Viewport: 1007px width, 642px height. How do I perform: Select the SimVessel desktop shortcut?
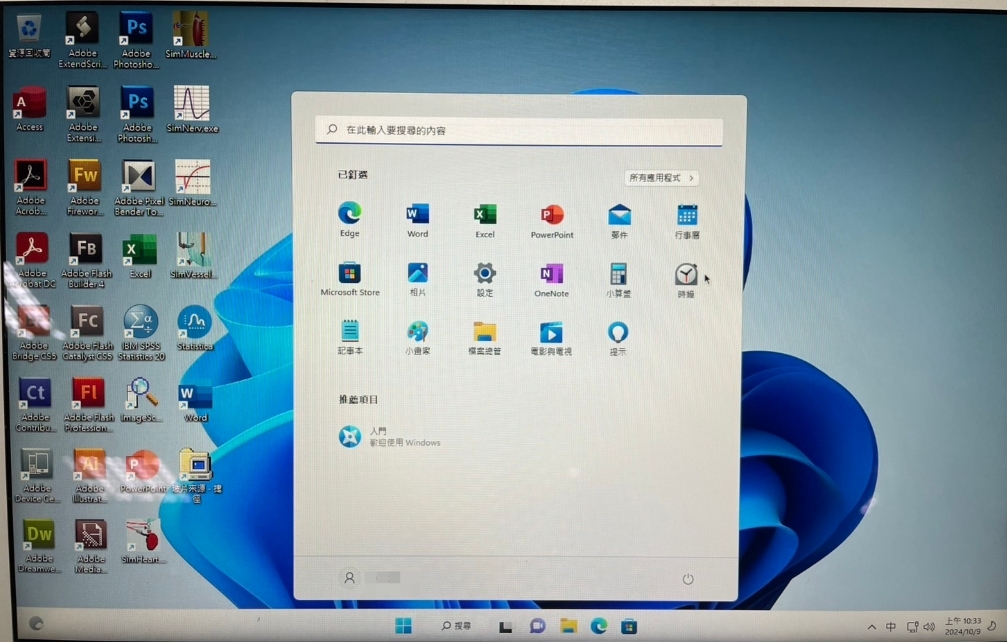point(193,256)
